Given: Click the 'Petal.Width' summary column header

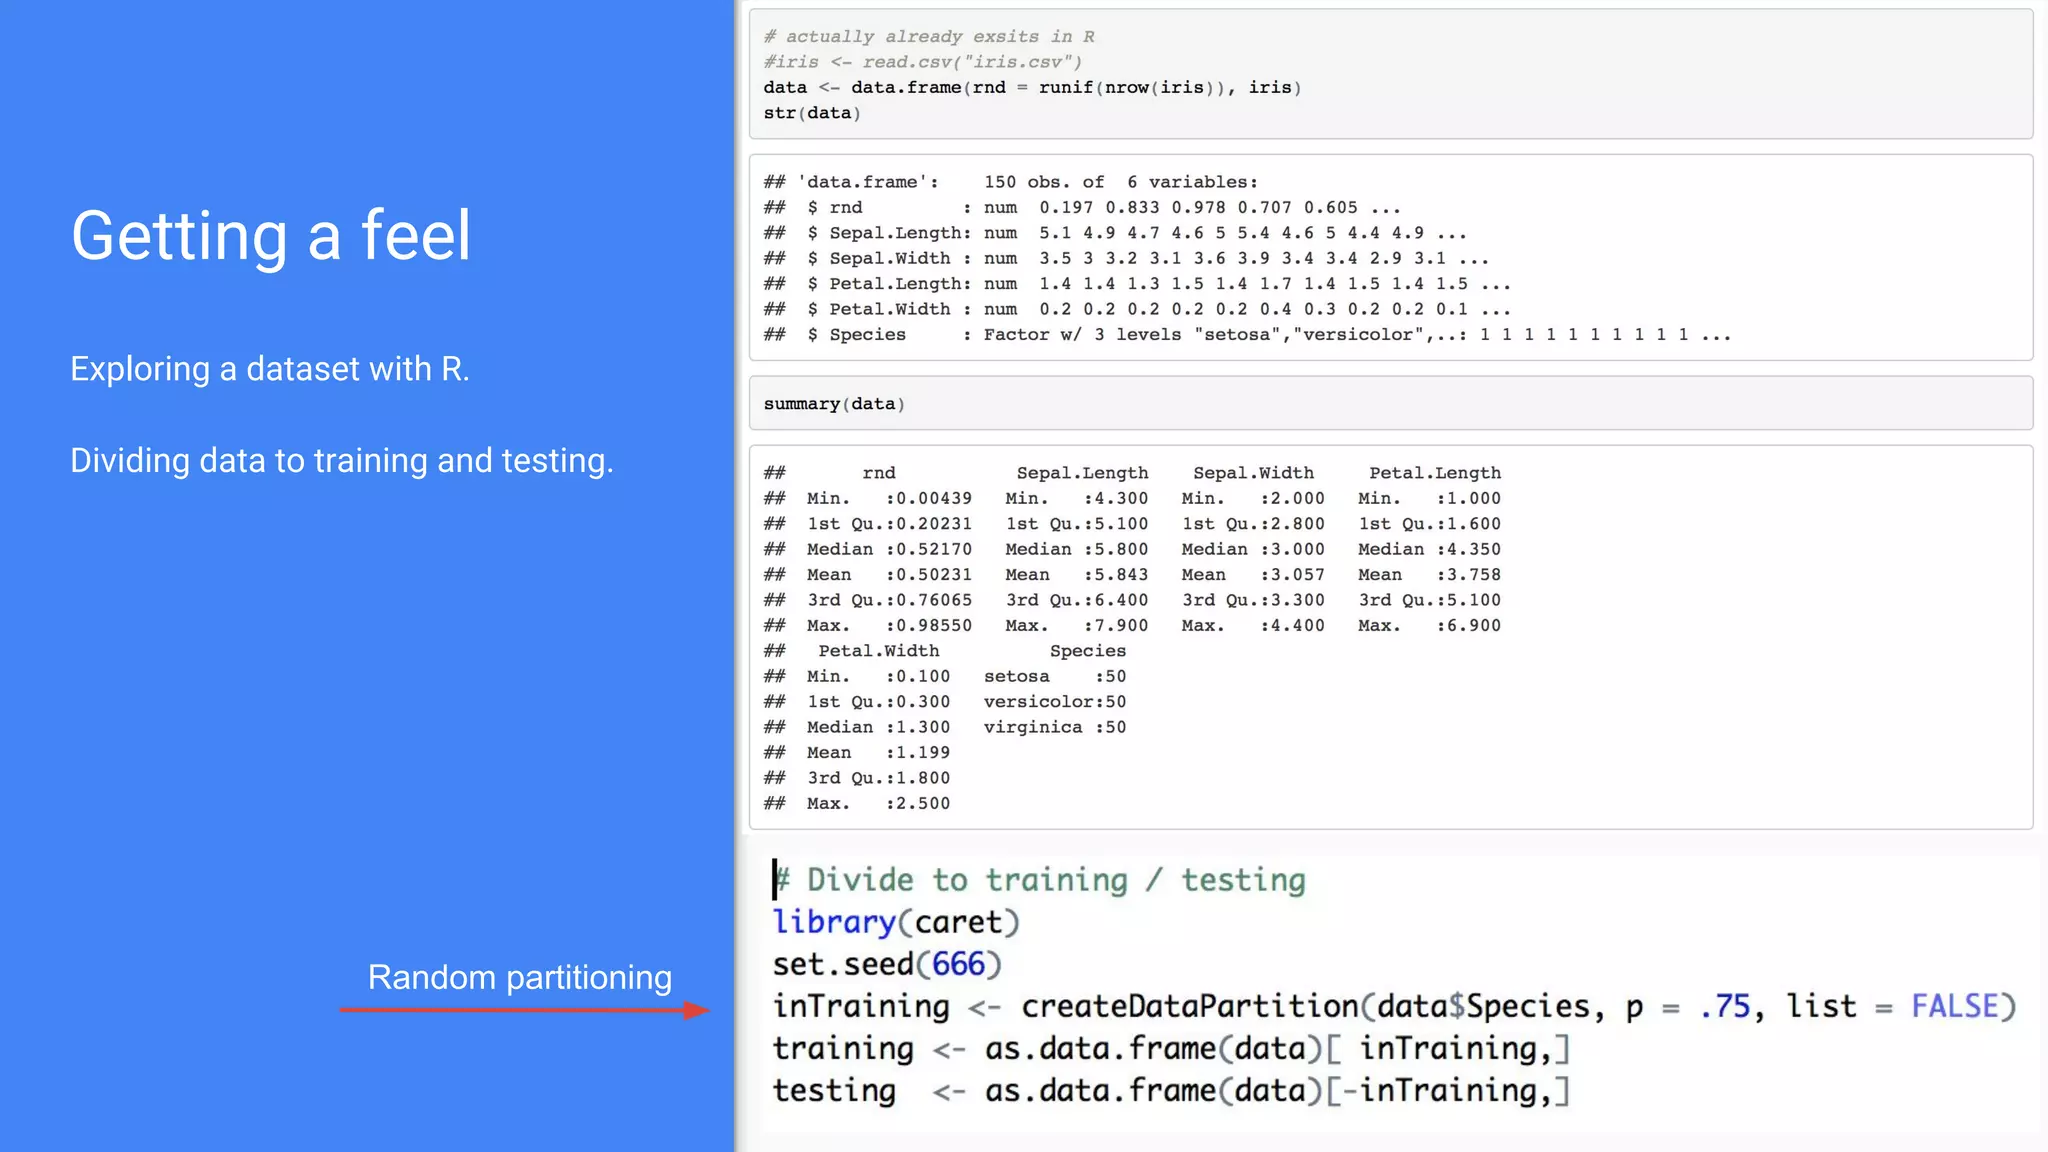Looking at the screenshot, I should (879, 651).
